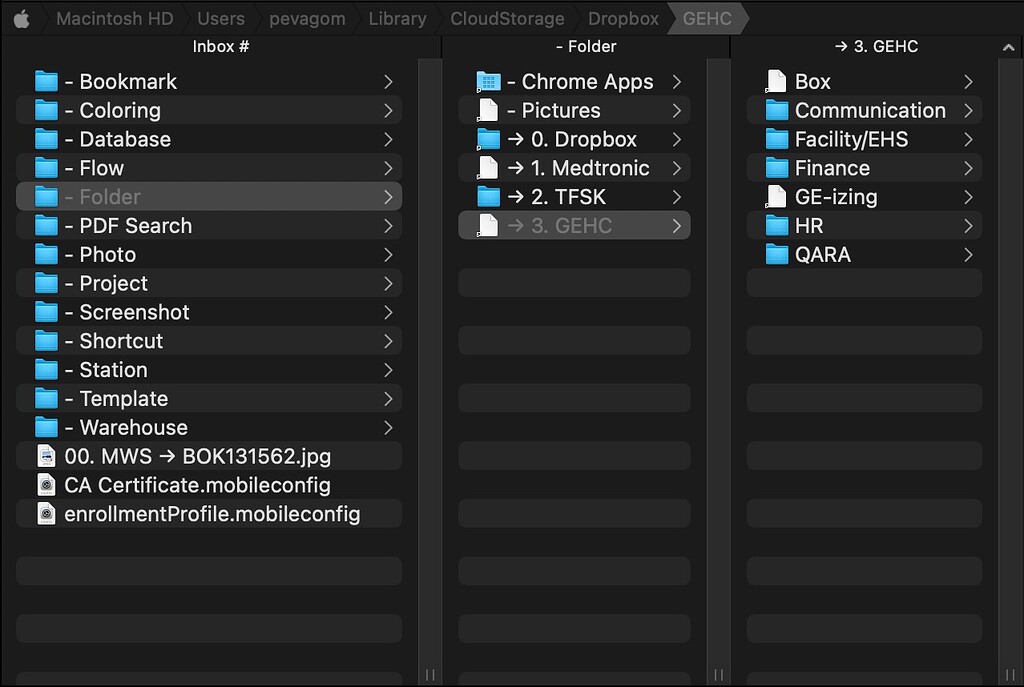1024x687 pixels.
Task: Click the folder icon next to 0. Dropbox
Action: point(487,139)
